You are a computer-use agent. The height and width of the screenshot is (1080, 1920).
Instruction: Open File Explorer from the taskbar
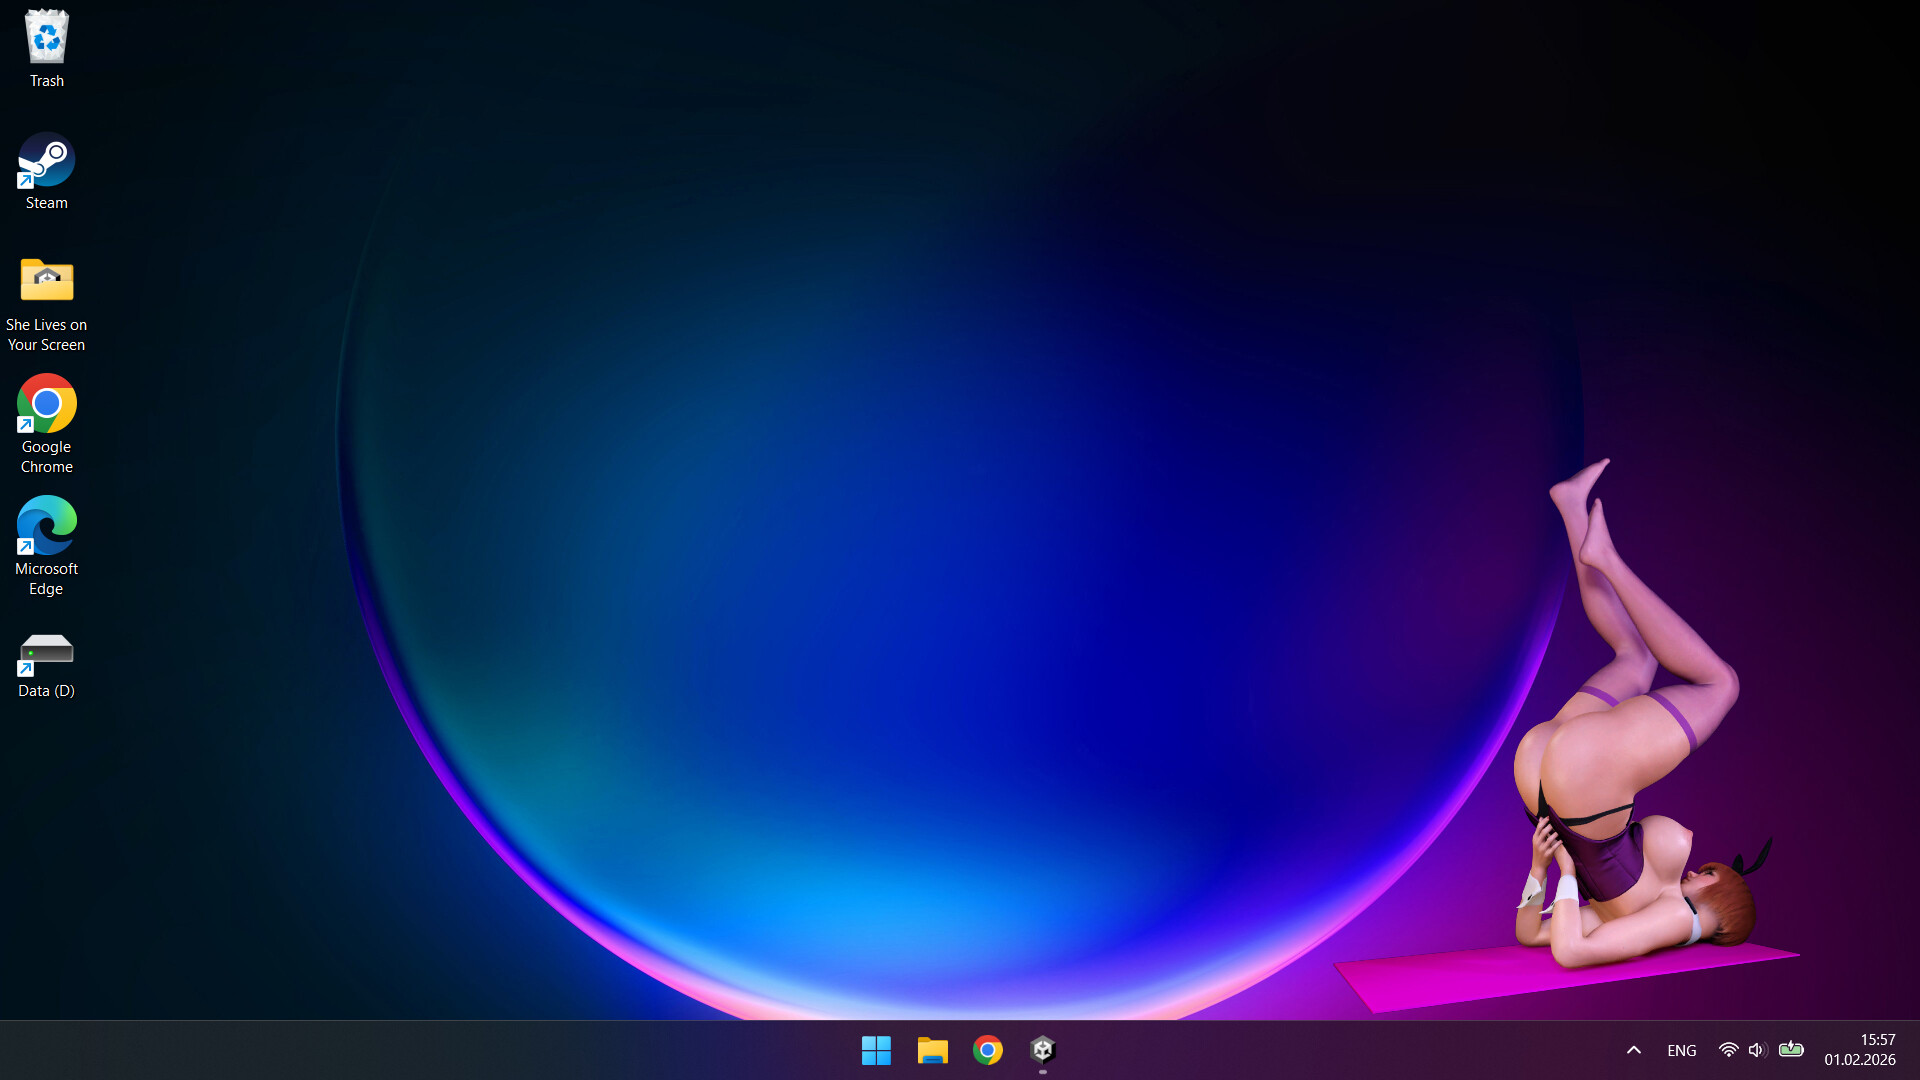932,1050
